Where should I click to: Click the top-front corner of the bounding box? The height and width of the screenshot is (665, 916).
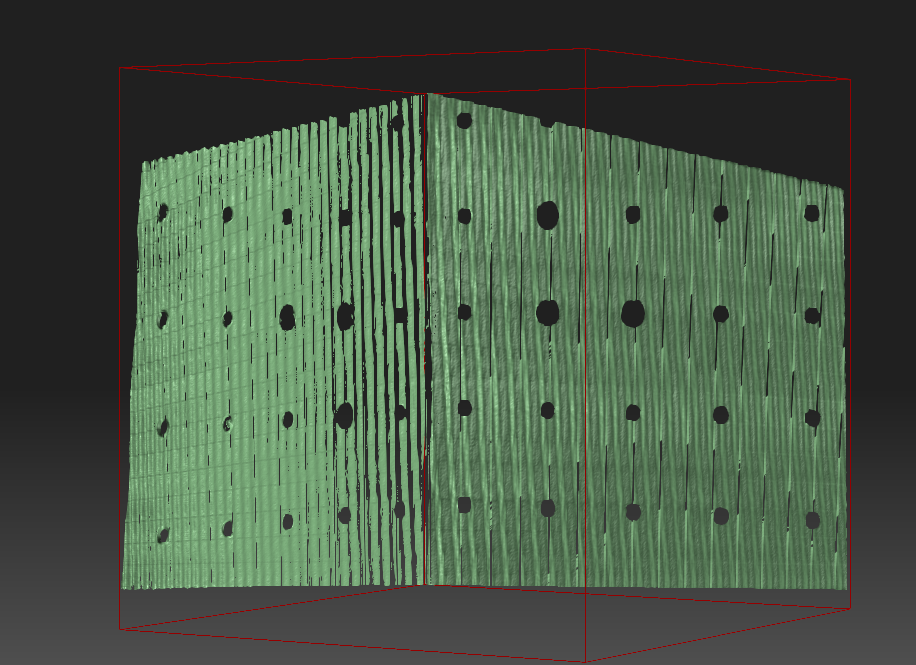586,48
